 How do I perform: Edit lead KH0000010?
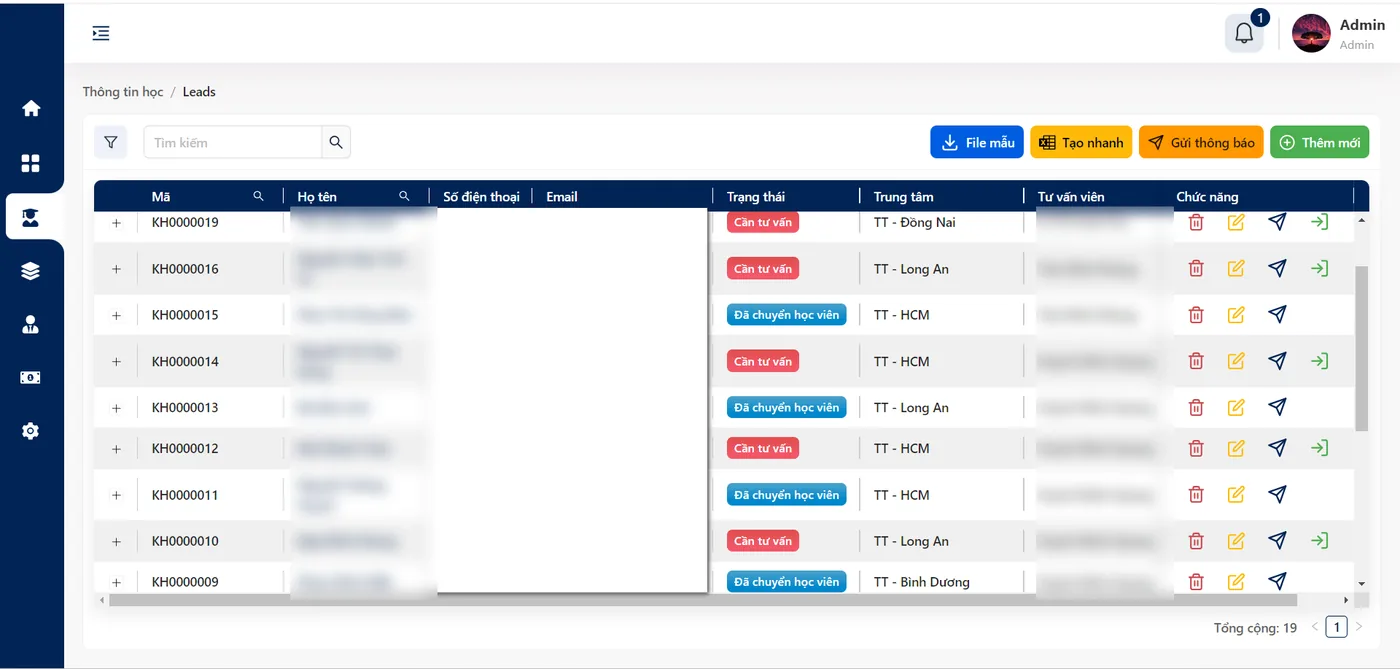coord(1236,540)
